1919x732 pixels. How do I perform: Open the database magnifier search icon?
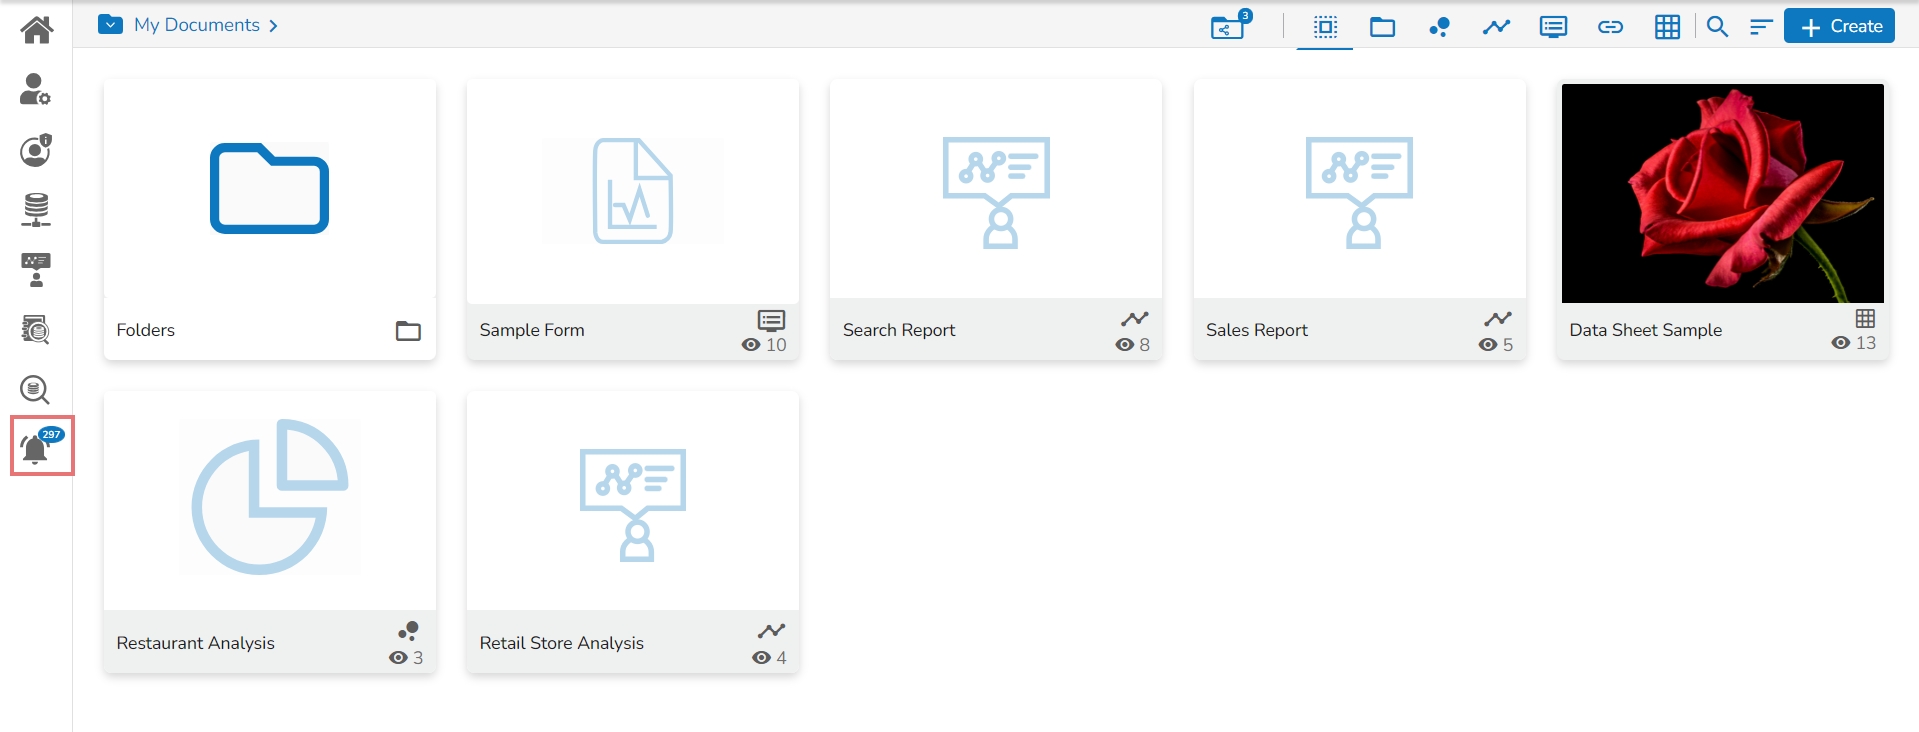pos(36,389)
